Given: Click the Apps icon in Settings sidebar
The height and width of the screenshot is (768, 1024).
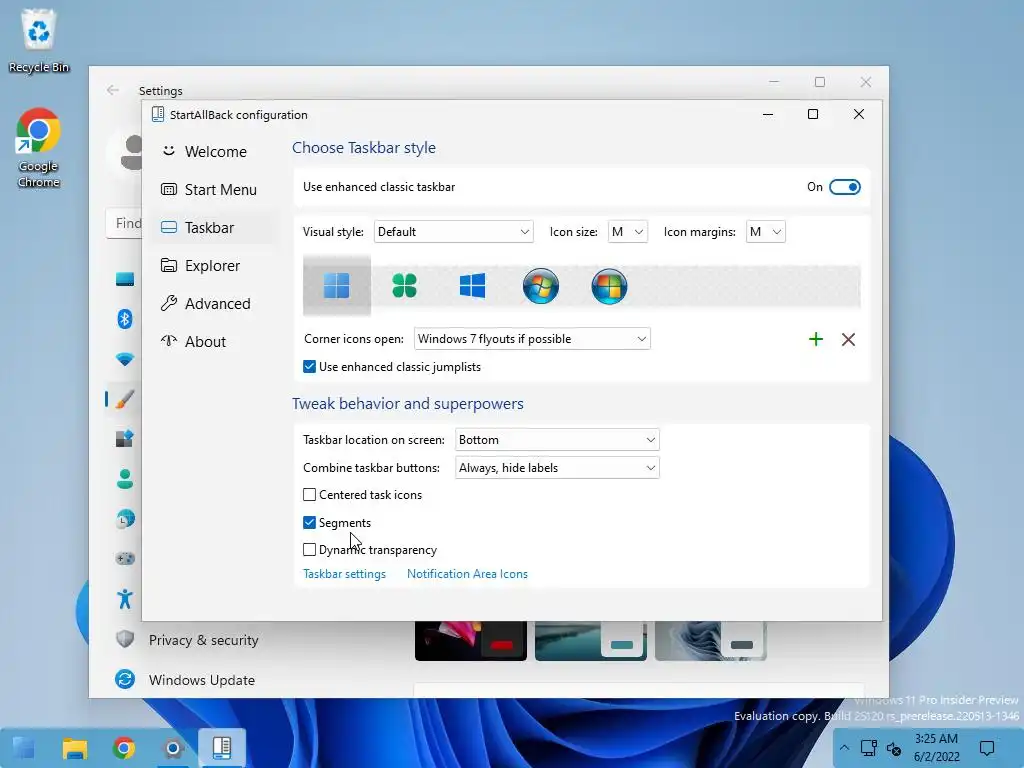Looking at the screenshot, I should click(125, 439).
